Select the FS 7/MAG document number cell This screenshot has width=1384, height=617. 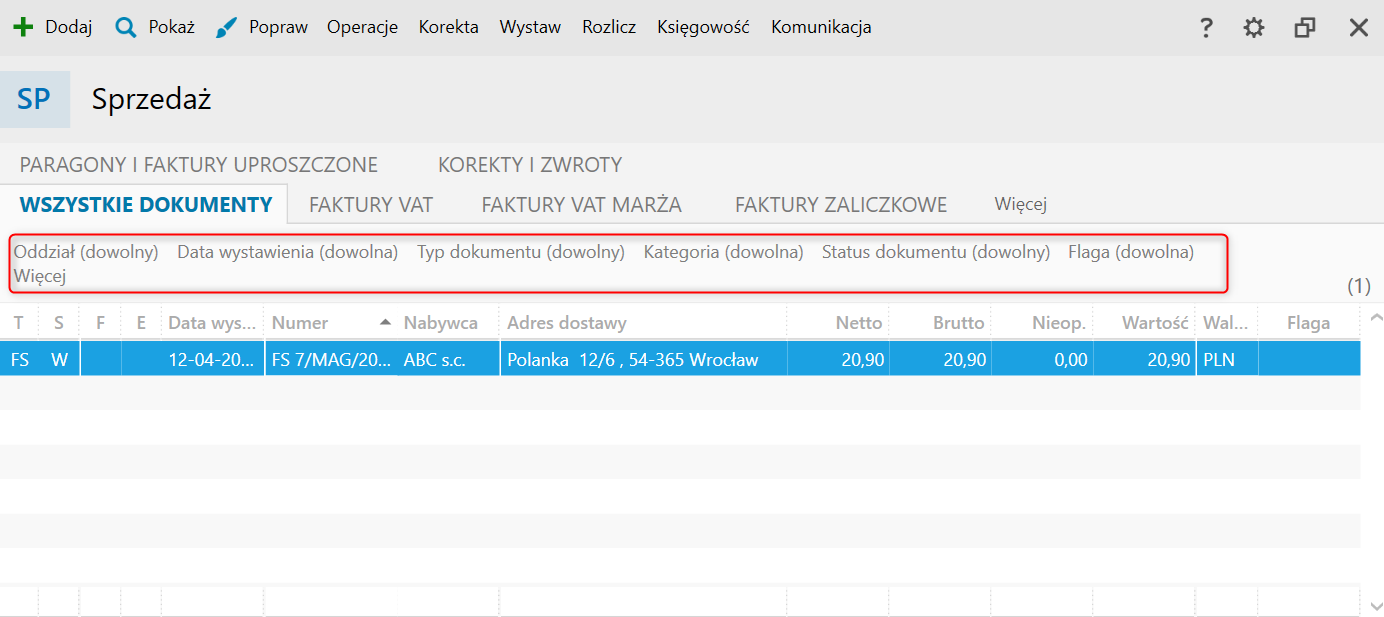pos(331,359)
